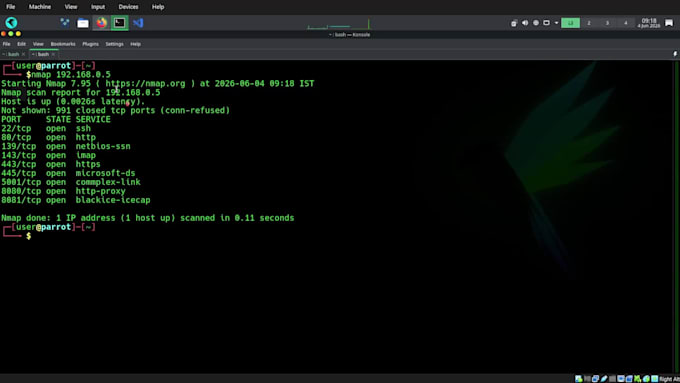680x383 pixels.
Task: Open Konsole Help menu
Action: click(135, 44)
